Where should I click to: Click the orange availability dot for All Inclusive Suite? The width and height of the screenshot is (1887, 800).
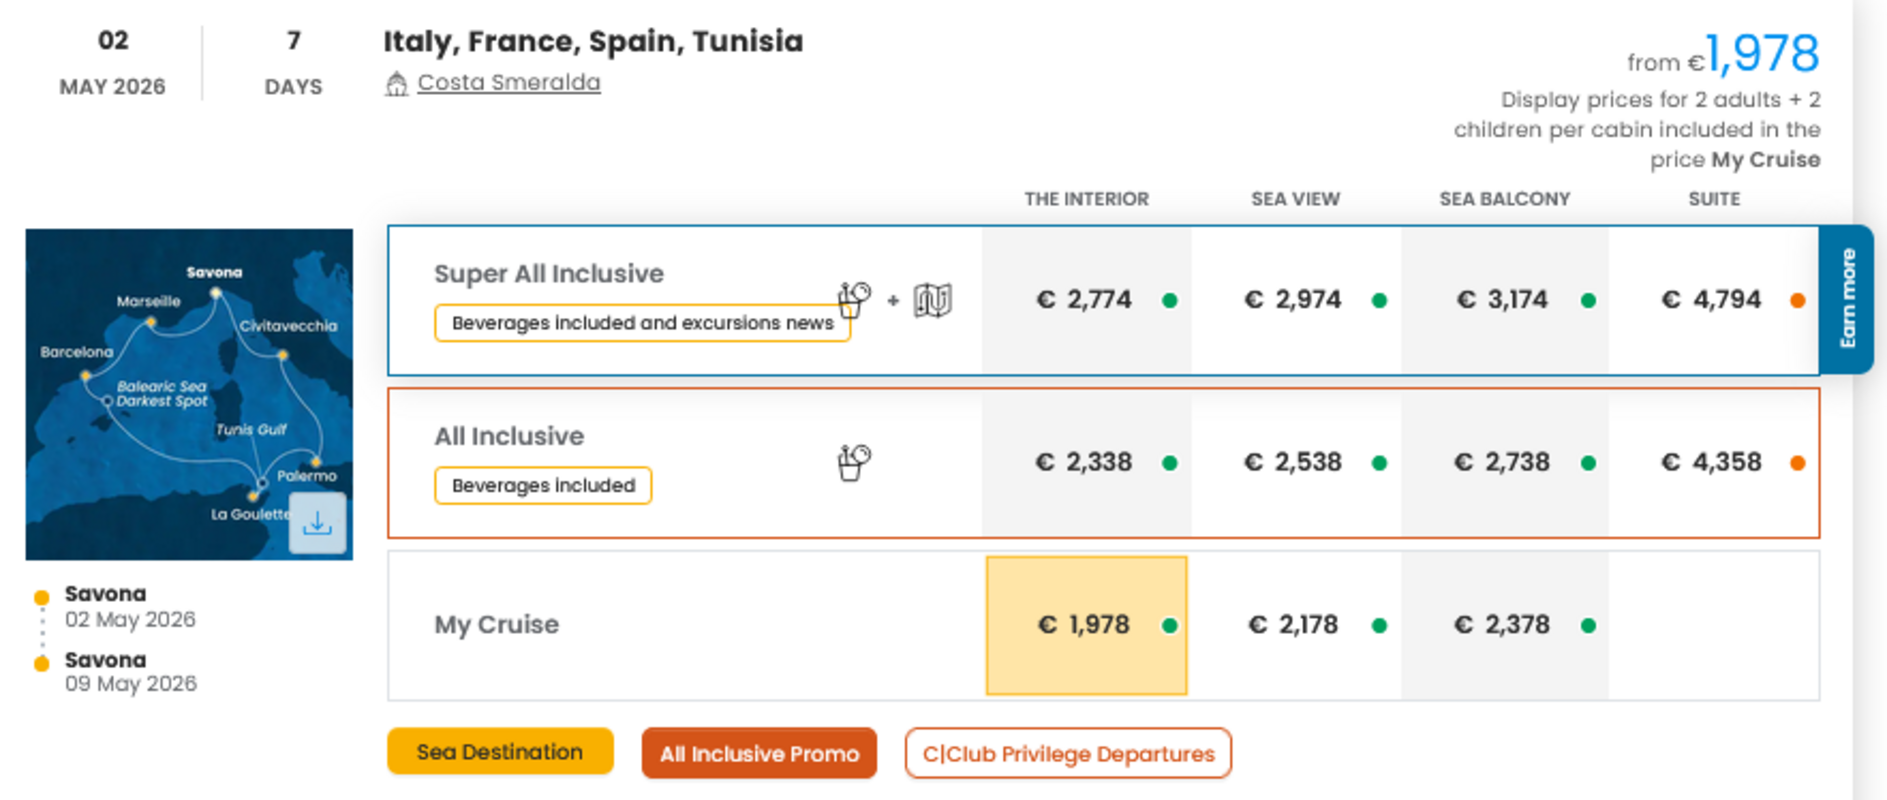pyautogui.click(x=1797, y=463)
